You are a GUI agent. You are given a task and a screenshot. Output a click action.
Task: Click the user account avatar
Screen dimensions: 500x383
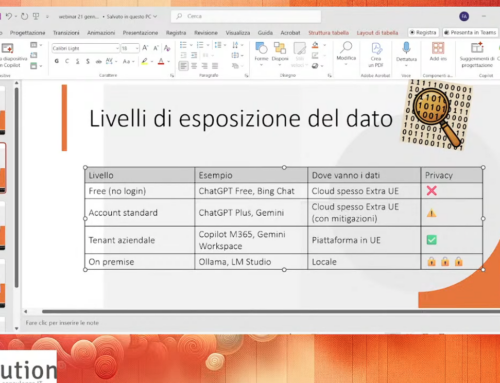(464, 16)
